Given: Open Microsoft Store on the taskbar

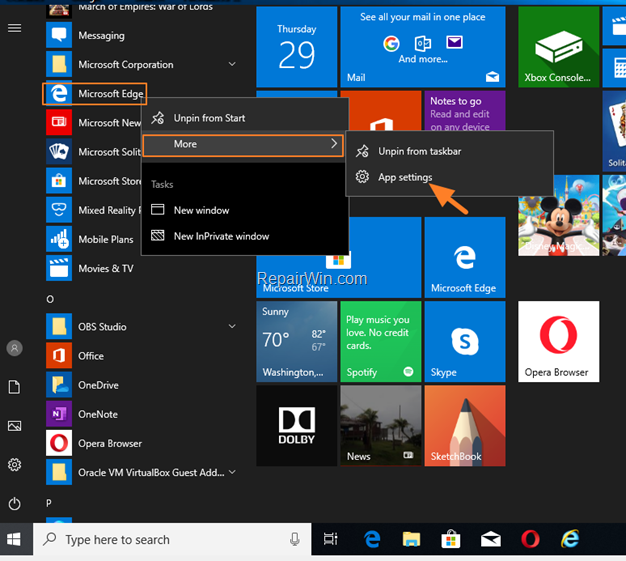Looking at the screenshot, I should coord(451,539).
